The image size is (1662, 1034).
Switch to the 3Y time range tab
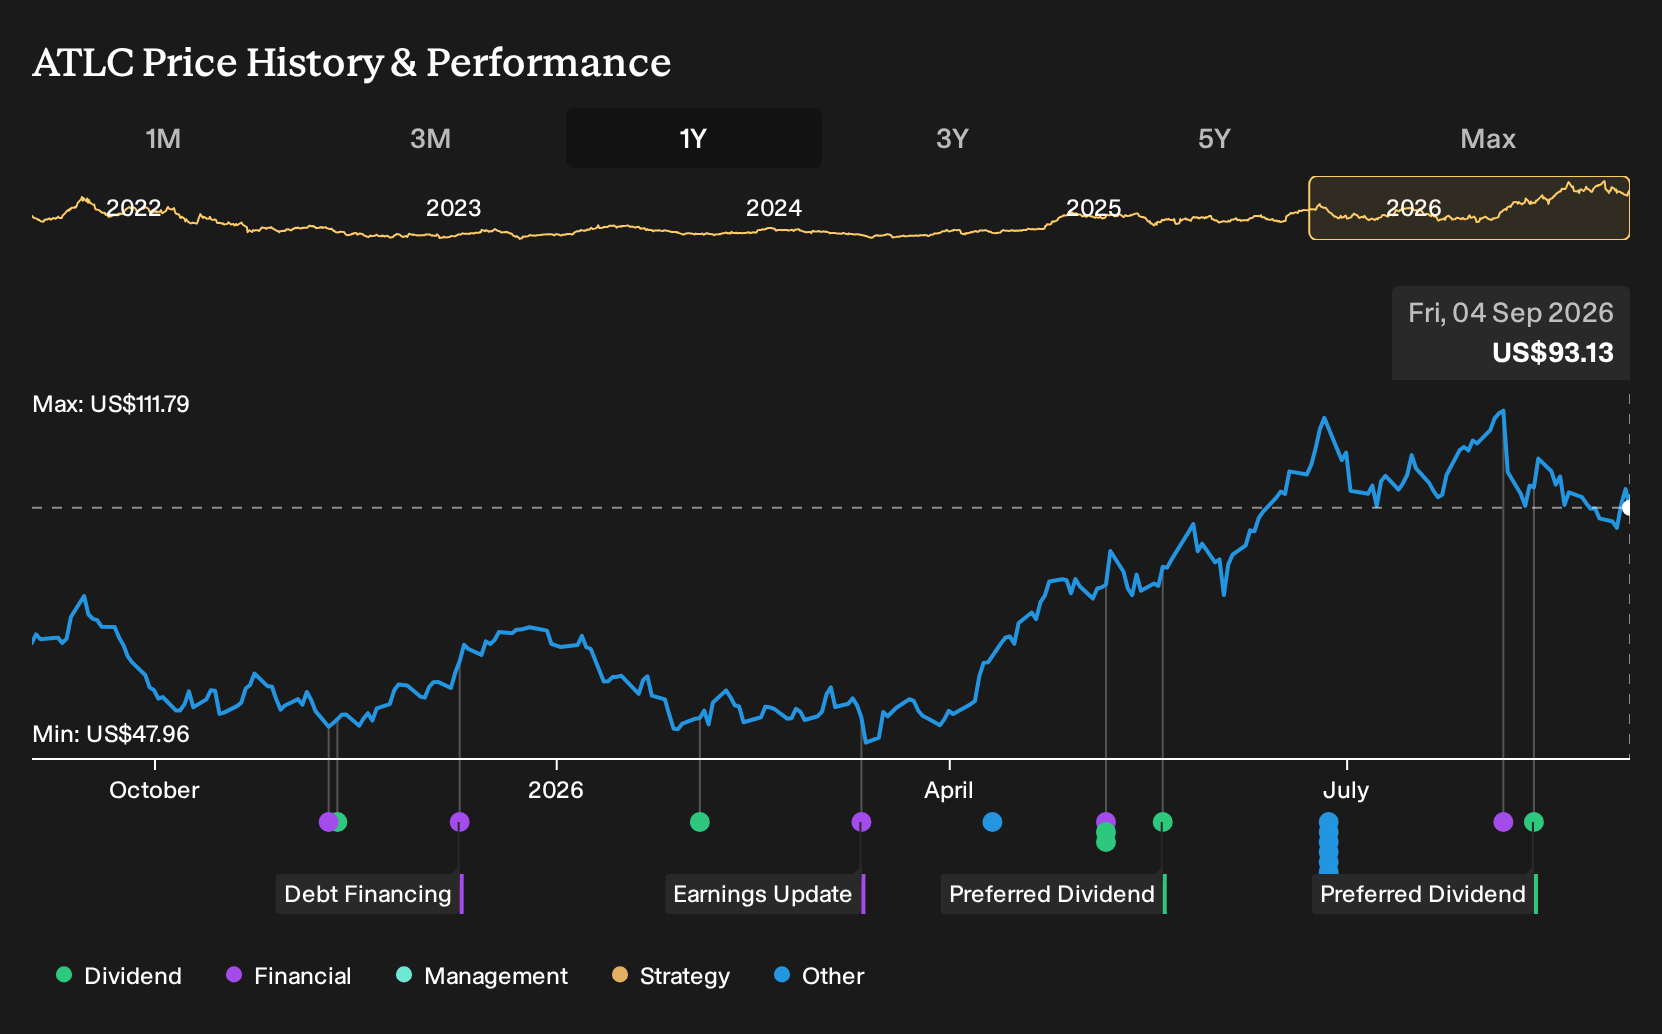click(x=952, y=138)
